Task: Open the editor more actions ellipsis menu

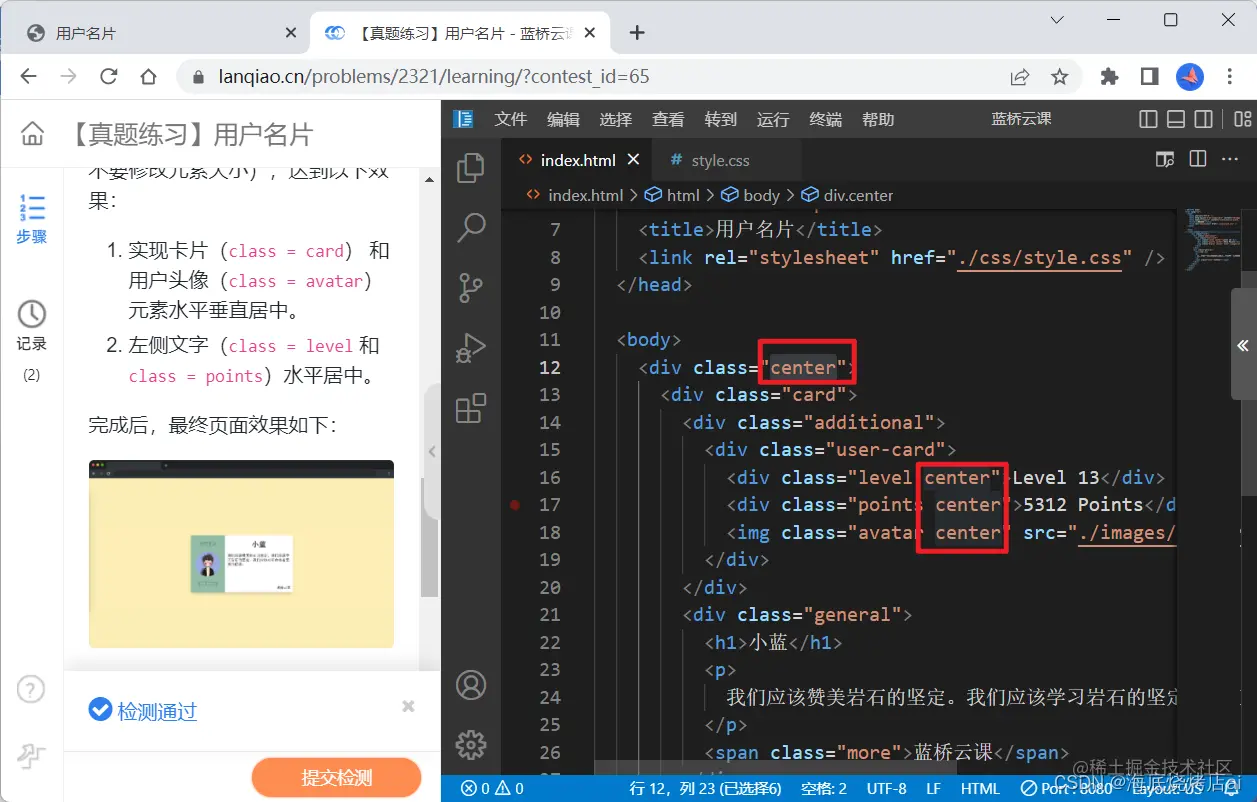Action: 1229,158
